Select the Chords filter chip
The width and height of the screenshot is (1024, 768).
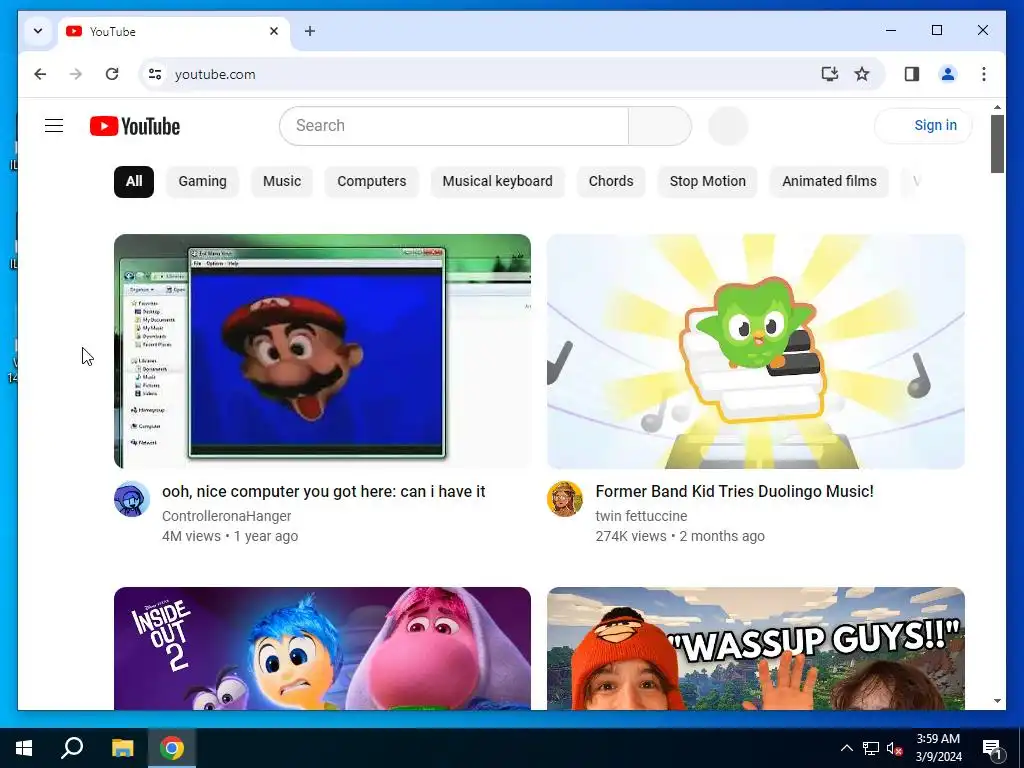tap(611, 182)
